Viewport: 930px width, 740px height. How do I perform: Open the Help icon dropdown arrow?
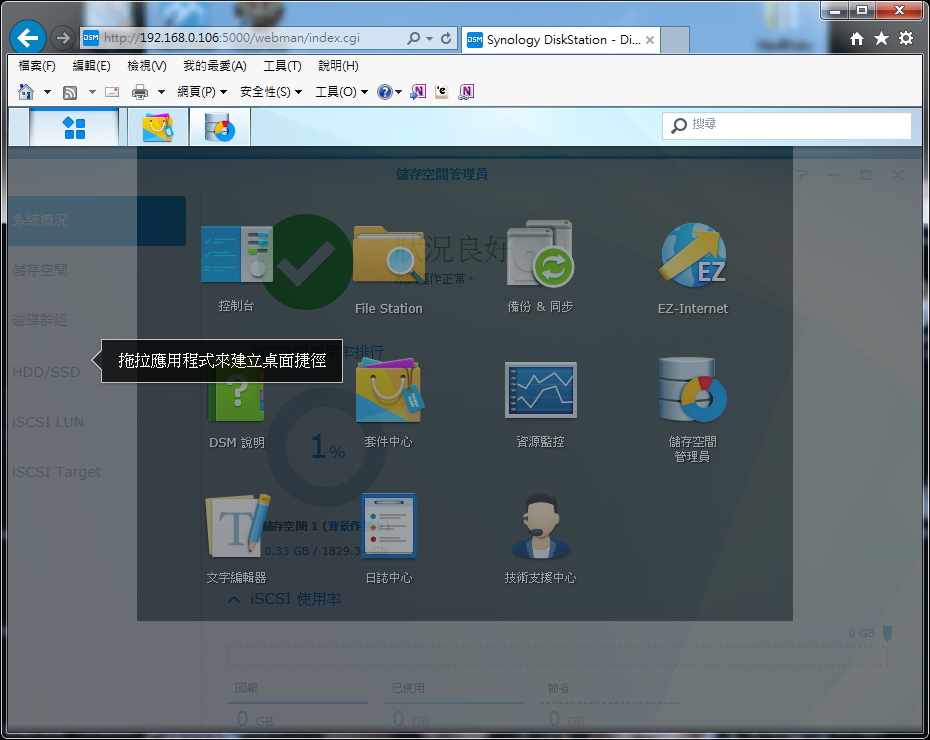click(x=399, y=92)
